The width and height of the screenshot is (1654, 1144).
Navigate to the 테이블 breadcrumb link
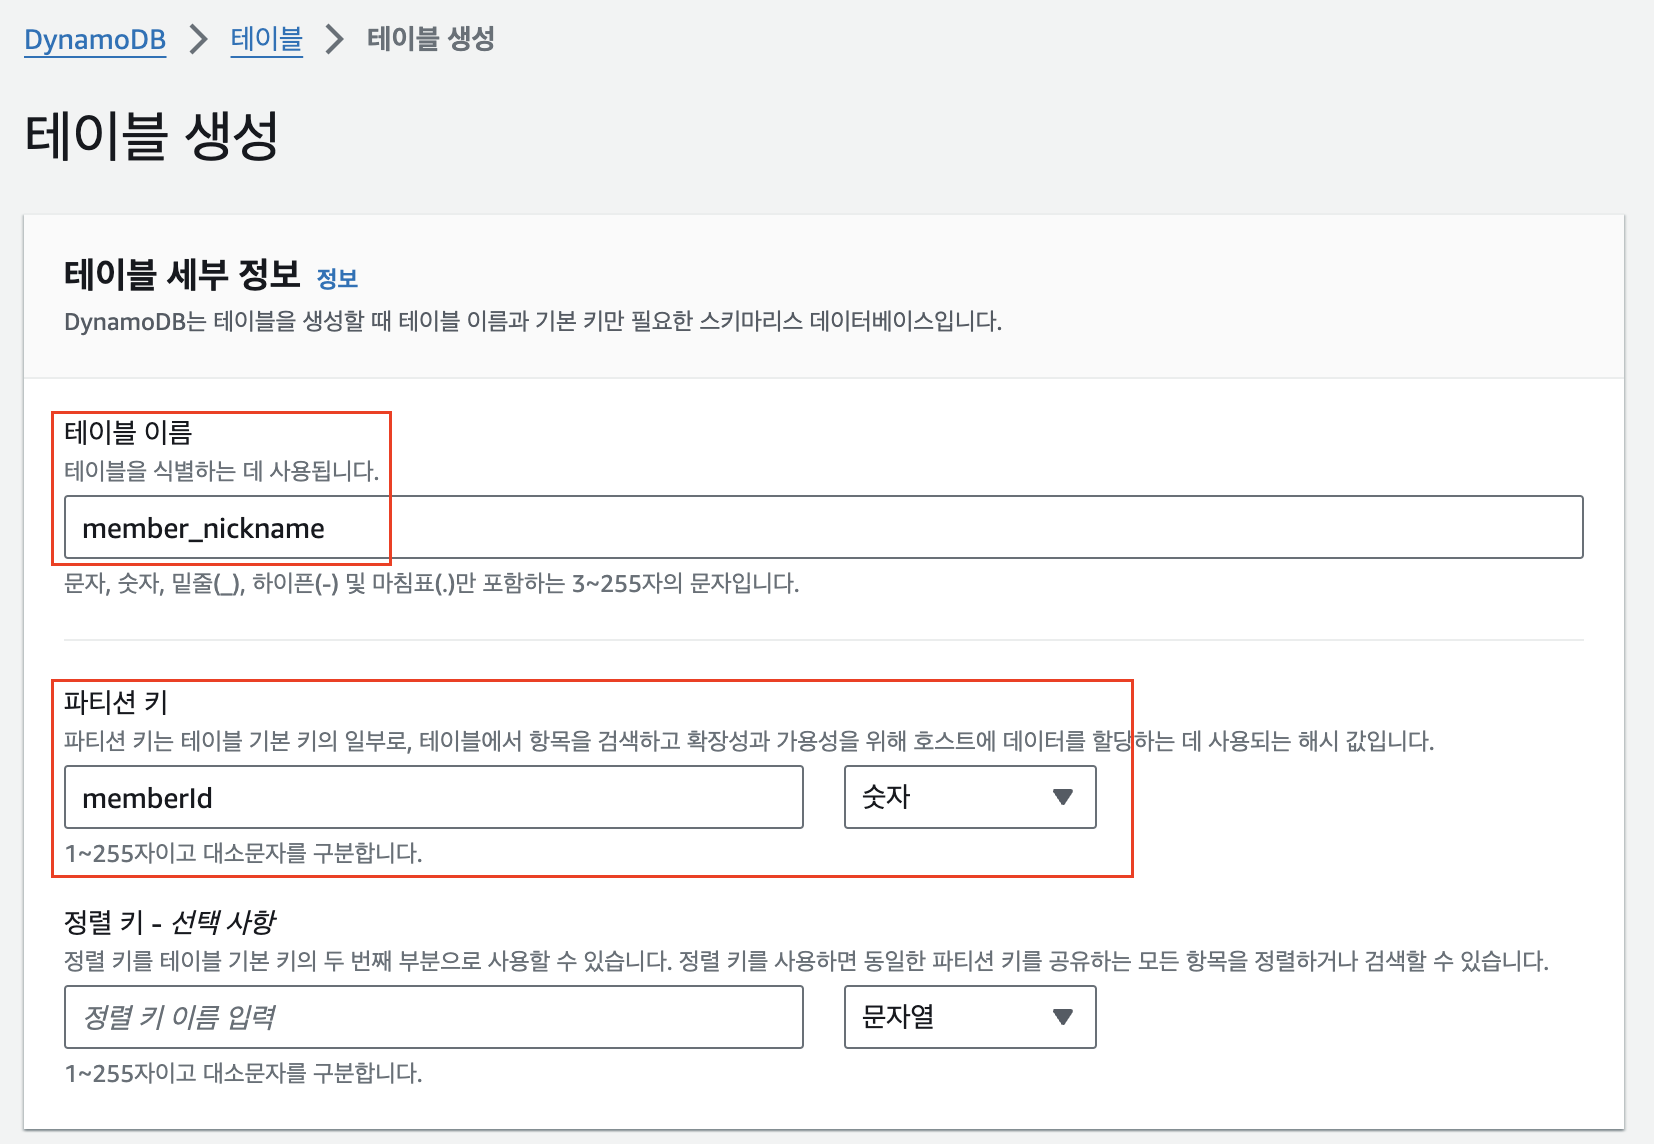[266, 38]
